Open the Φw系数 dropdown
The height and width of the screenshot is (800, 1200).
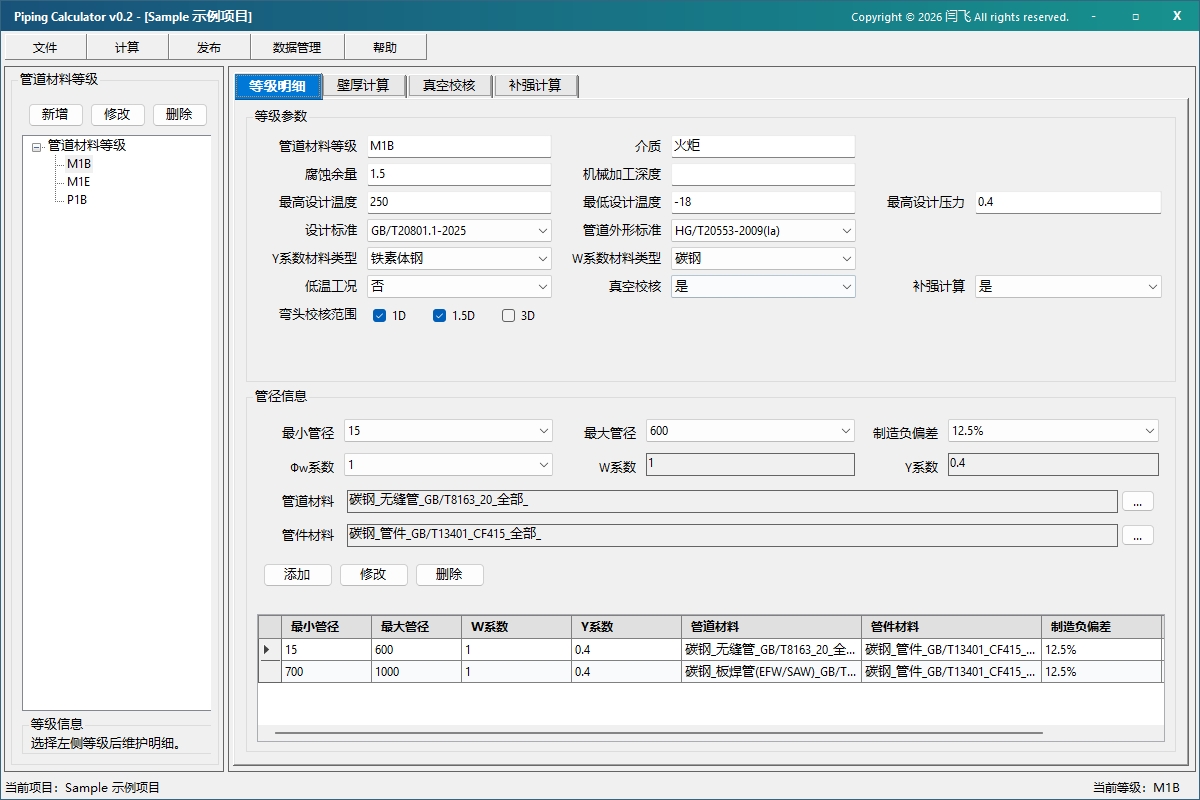(x=448, y=465)
